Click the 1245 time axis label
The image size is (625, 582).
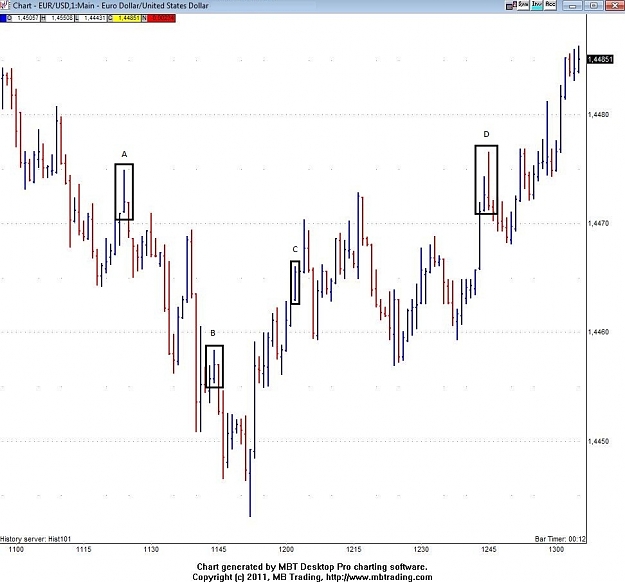[489, 549]
